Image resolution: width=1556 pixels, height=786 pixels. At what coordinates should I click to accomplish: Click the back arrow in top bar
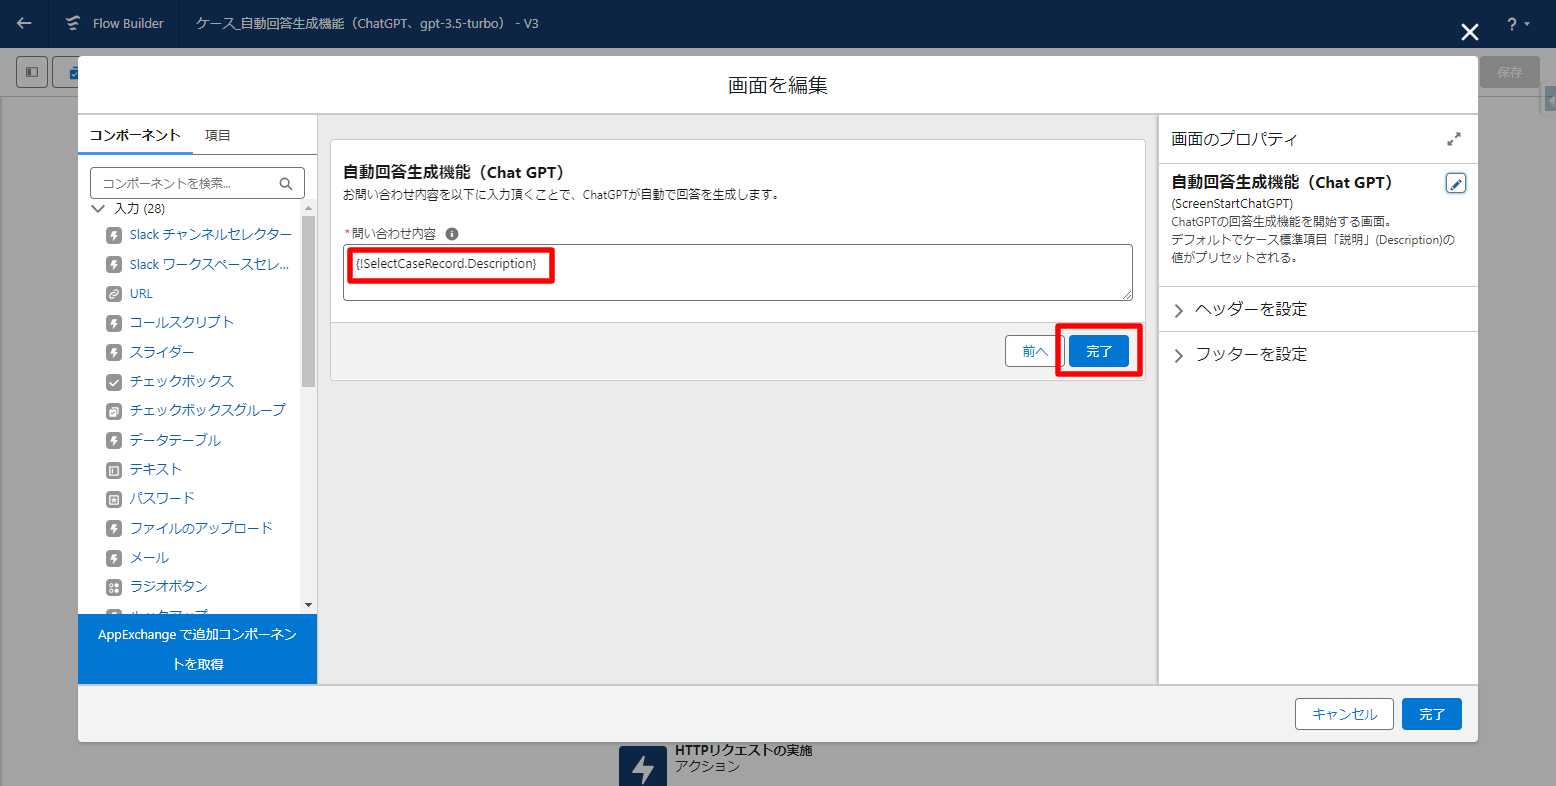tap(24, 23)
